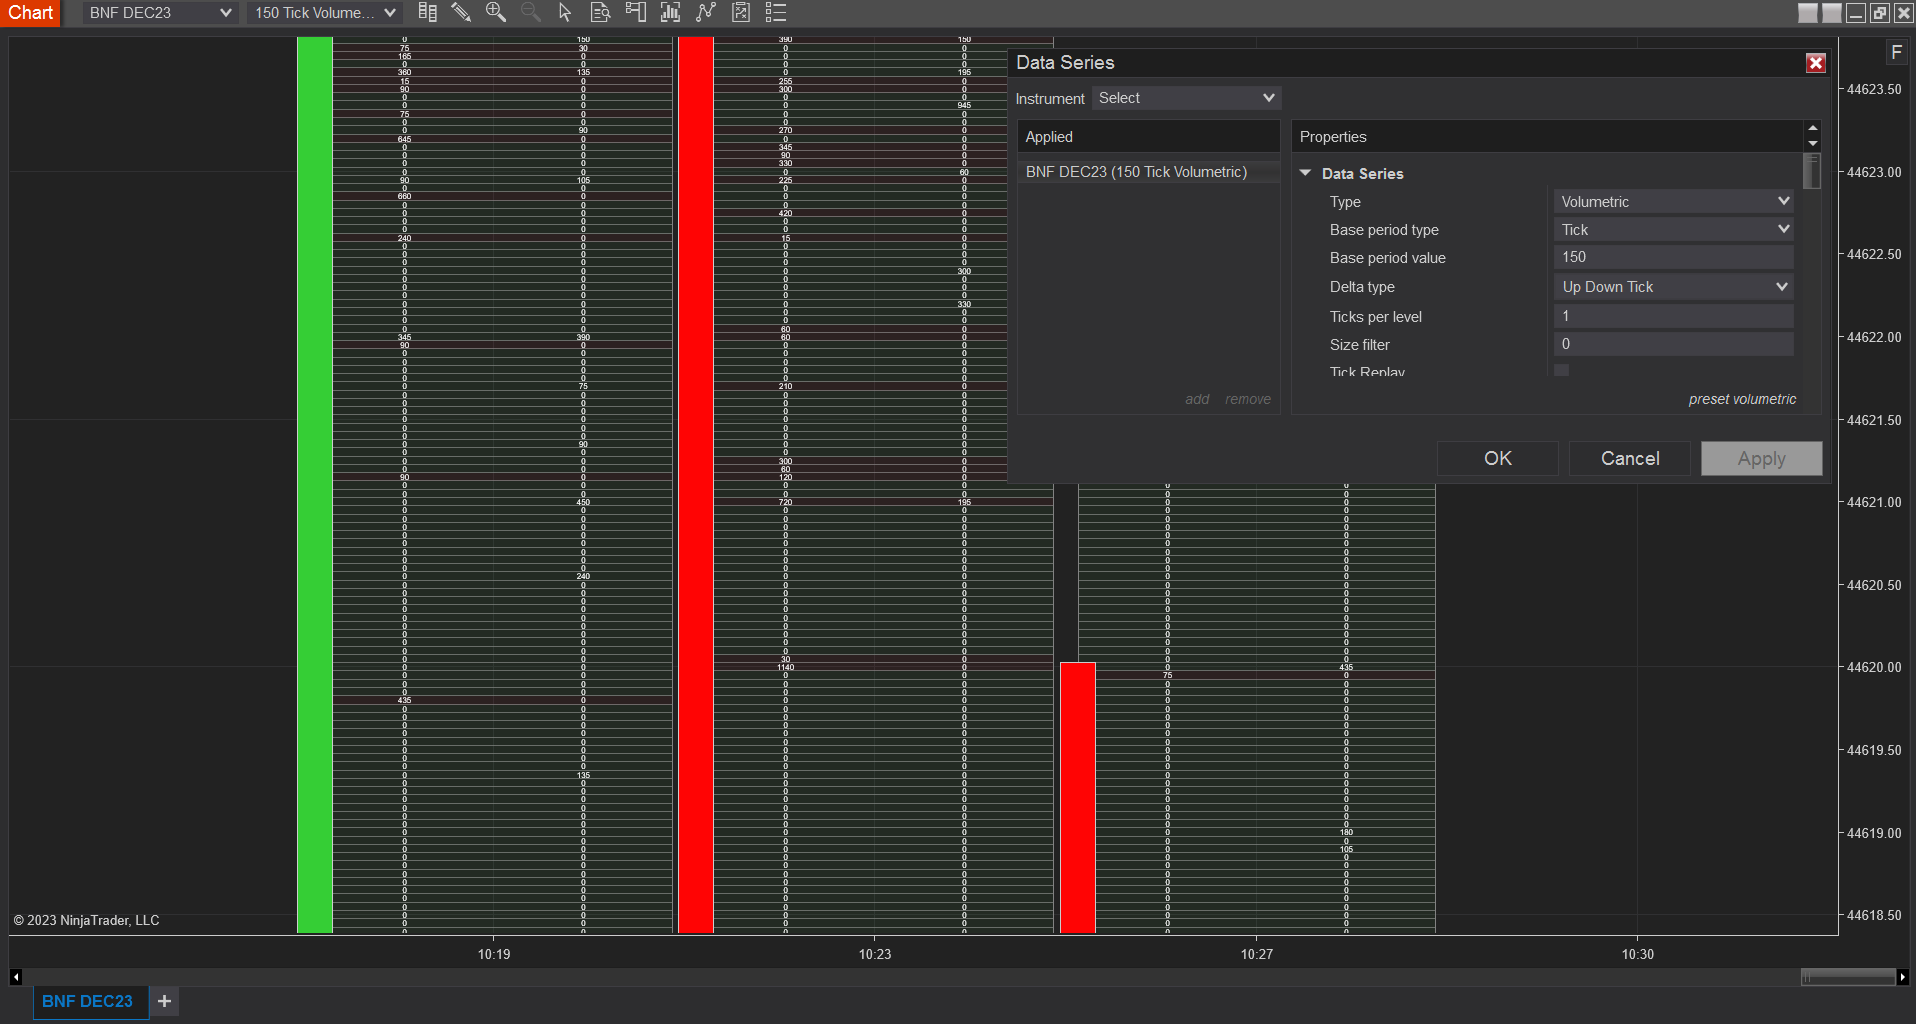Add a new chart tab with plus
This screenshot has width=1916, height=1024.
click(164, 1001)
